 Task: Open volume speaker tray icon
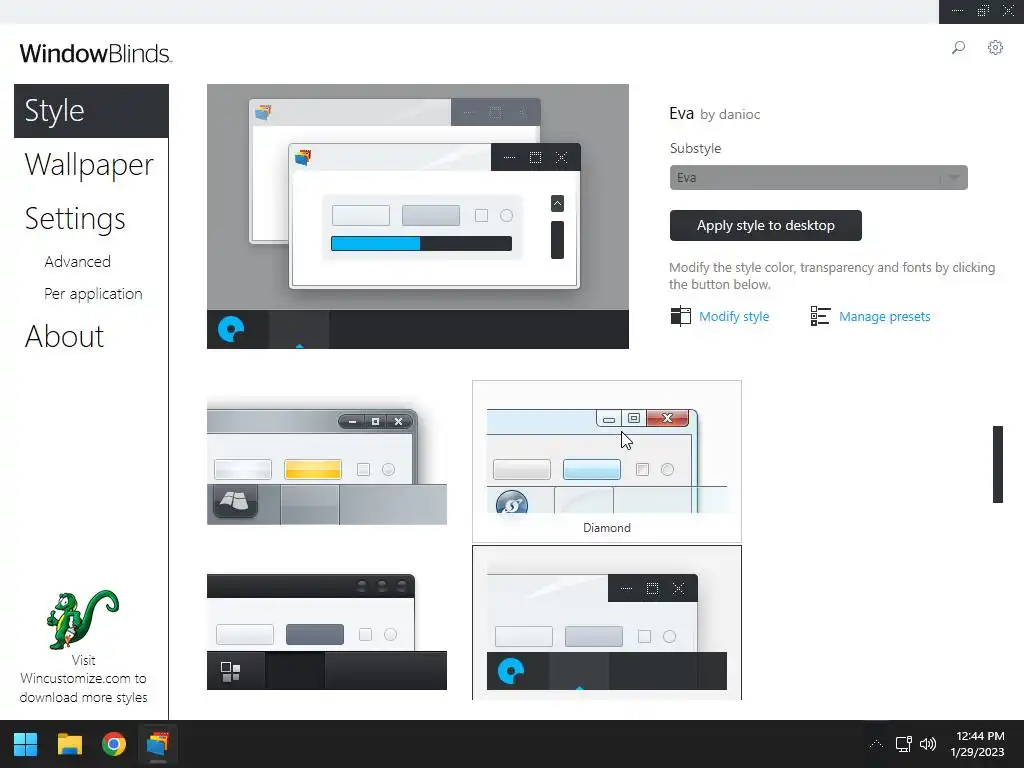click(x=928, y=744)
